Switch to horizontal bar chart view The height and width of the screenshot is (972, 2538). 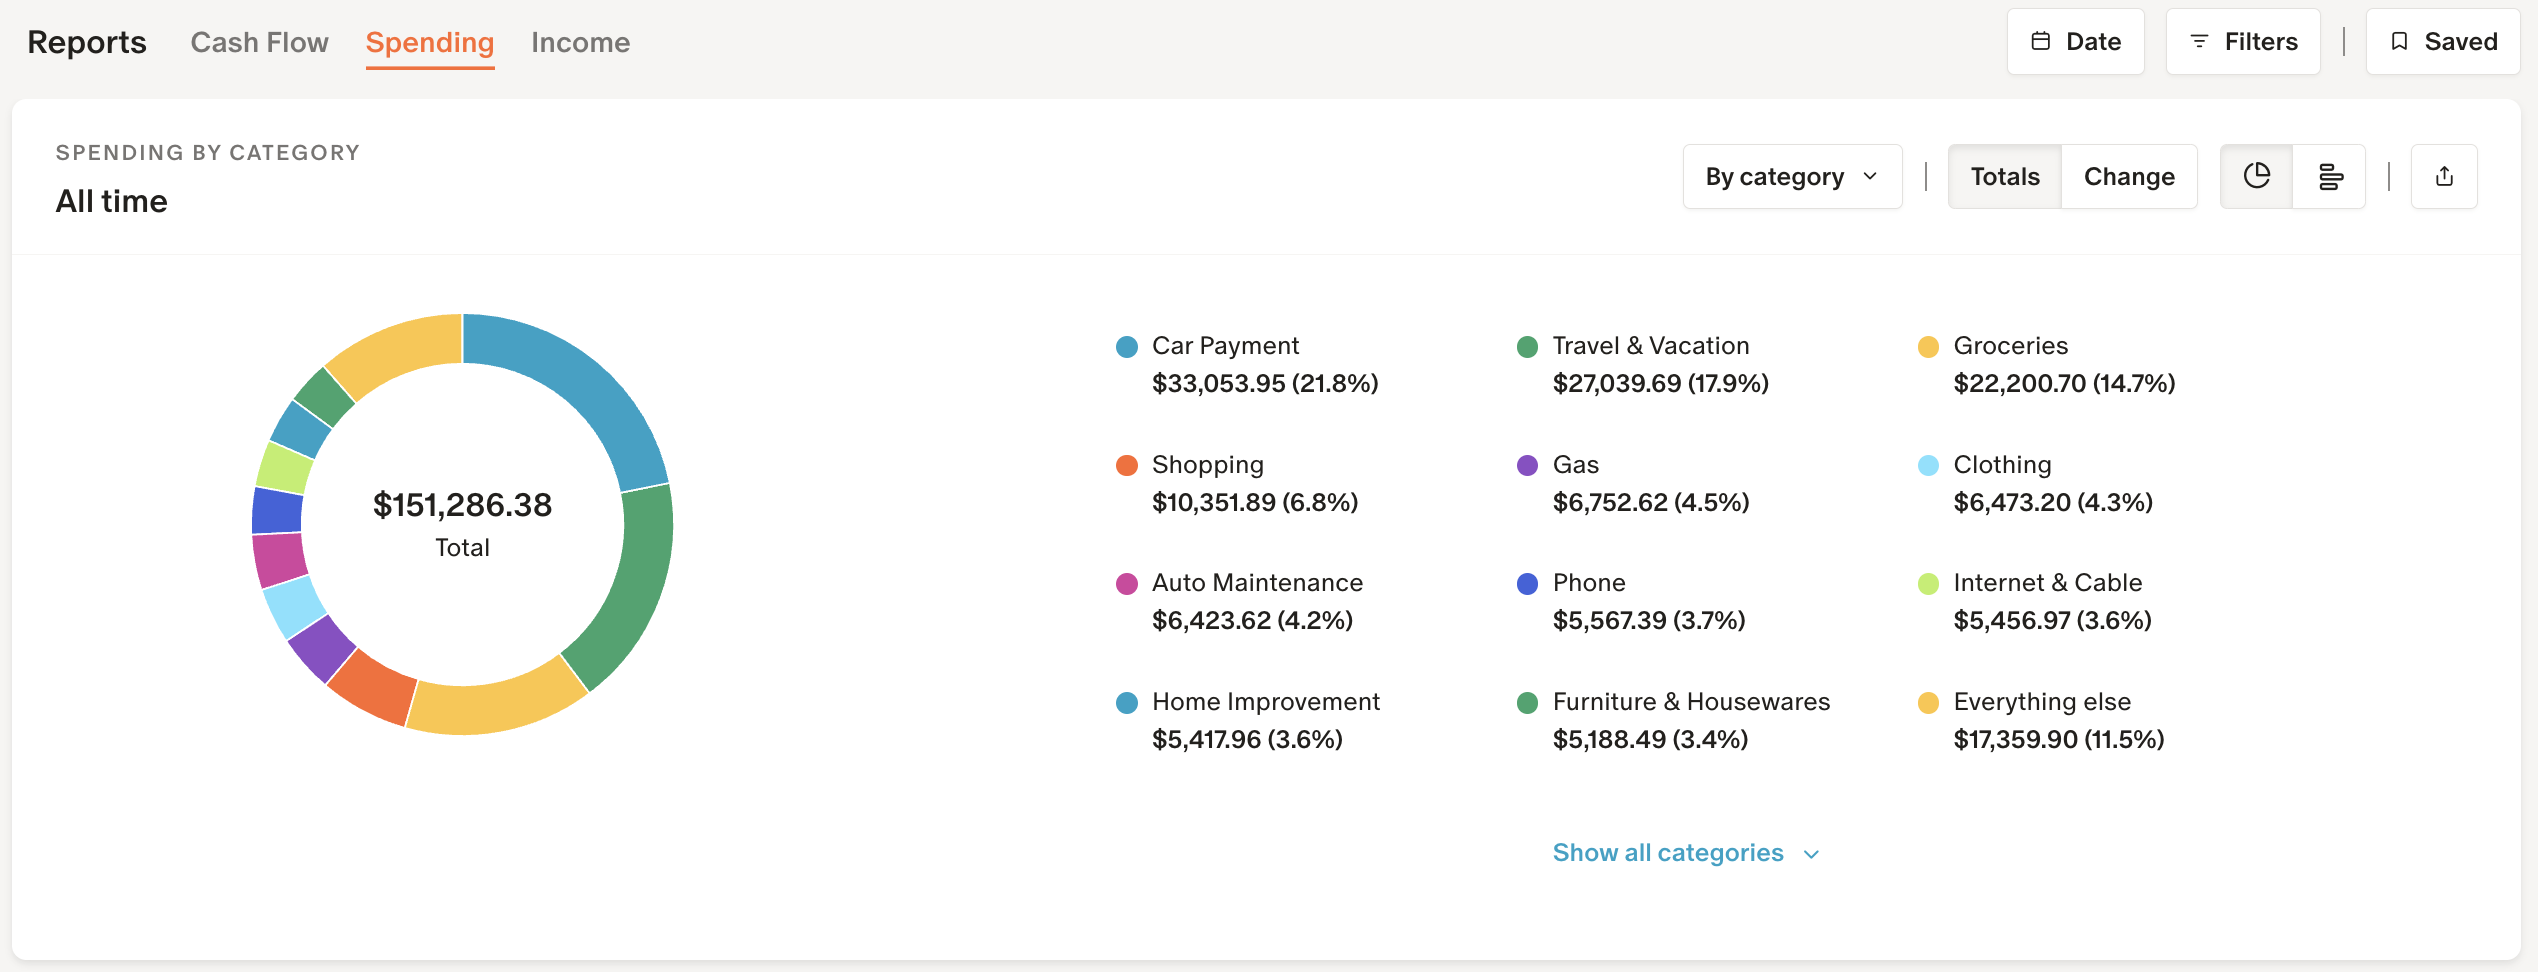click(2329, 177)
